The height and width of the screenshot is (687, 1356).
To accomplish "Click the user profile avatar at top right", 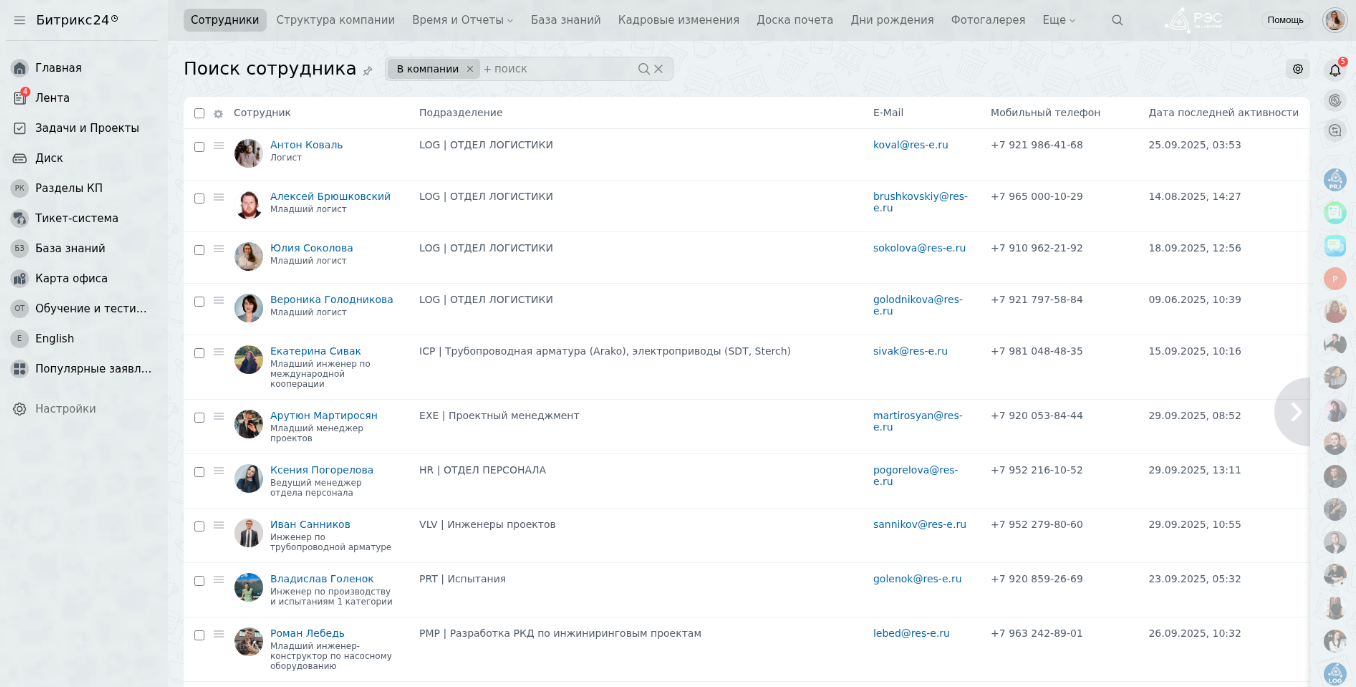I will click(x=1334, y=20).
